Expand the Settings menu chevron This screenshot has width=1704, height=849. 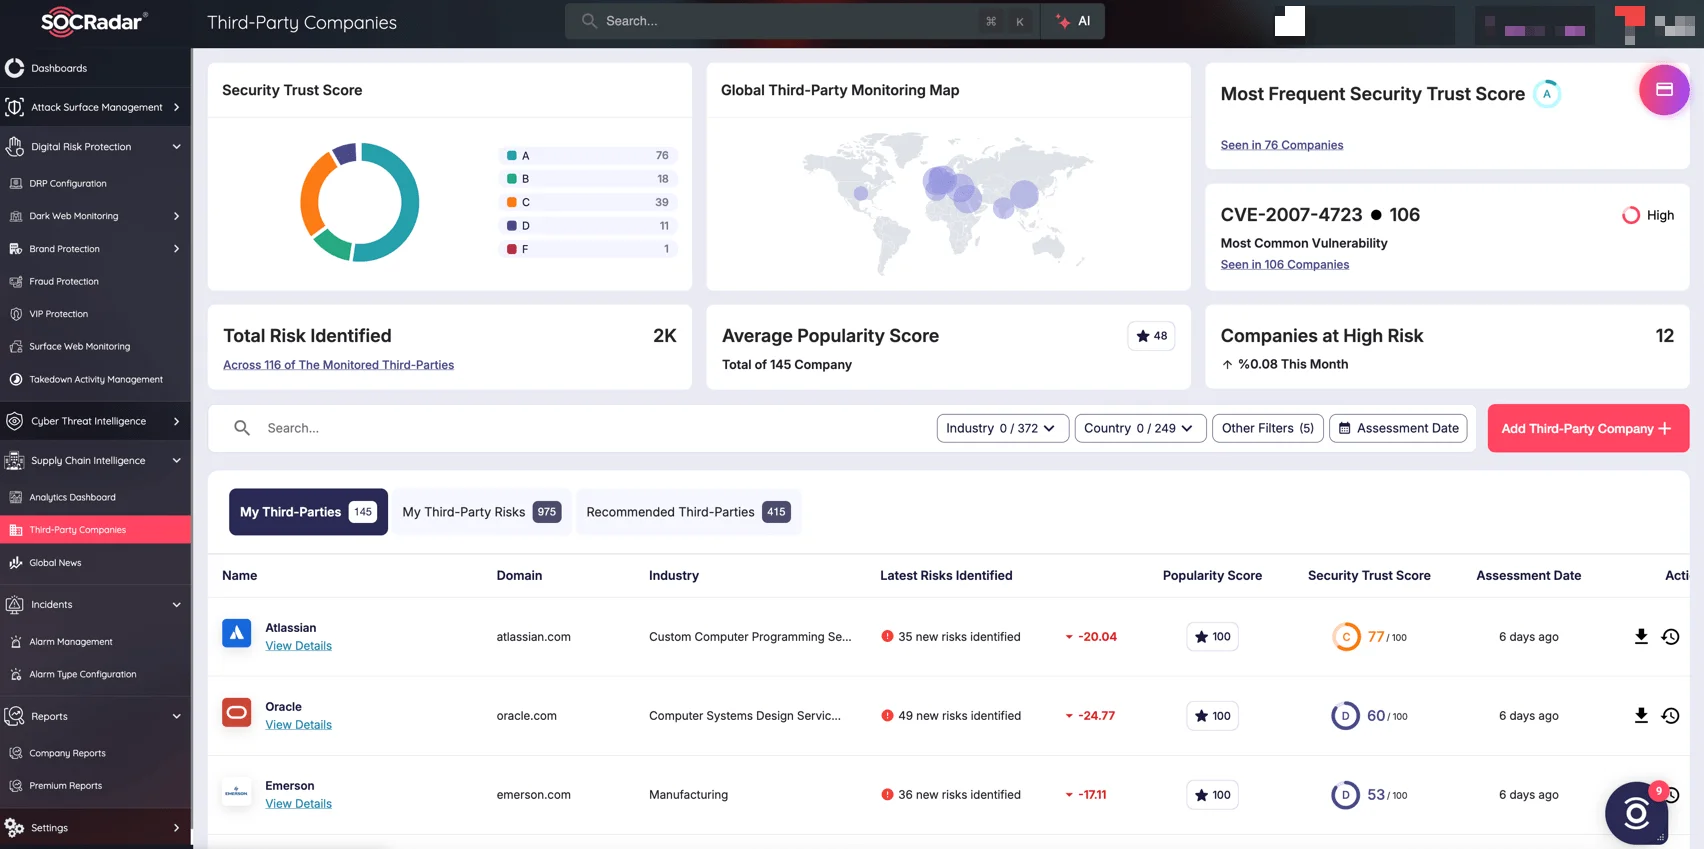(x=176, y=828)
